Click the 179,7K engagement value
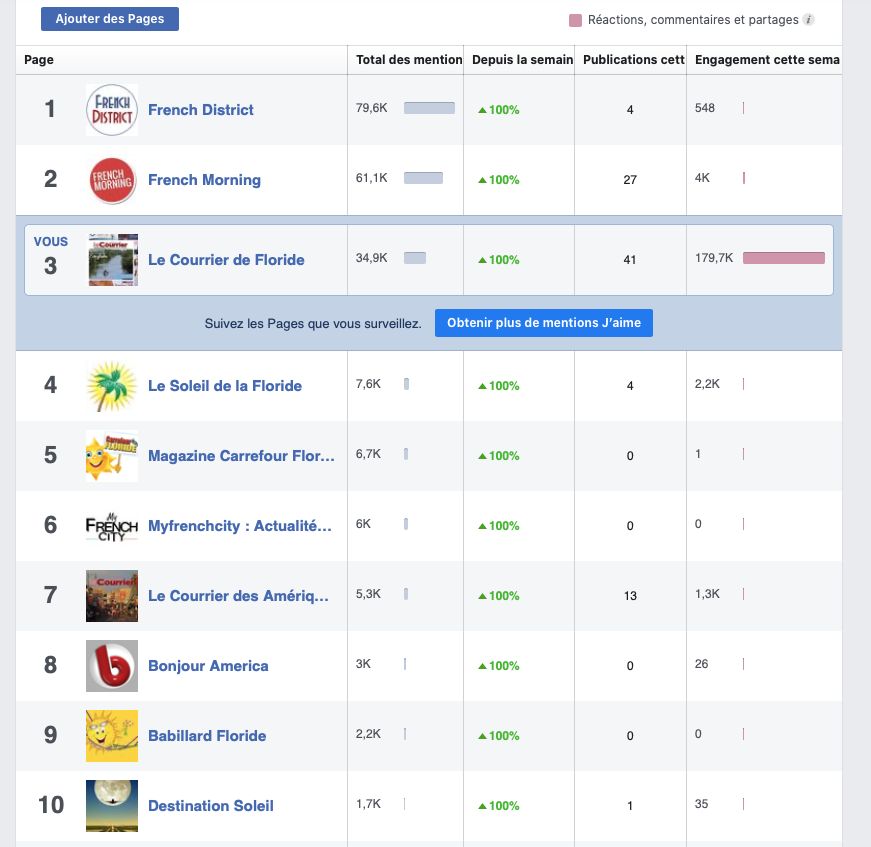 (714, 258)
